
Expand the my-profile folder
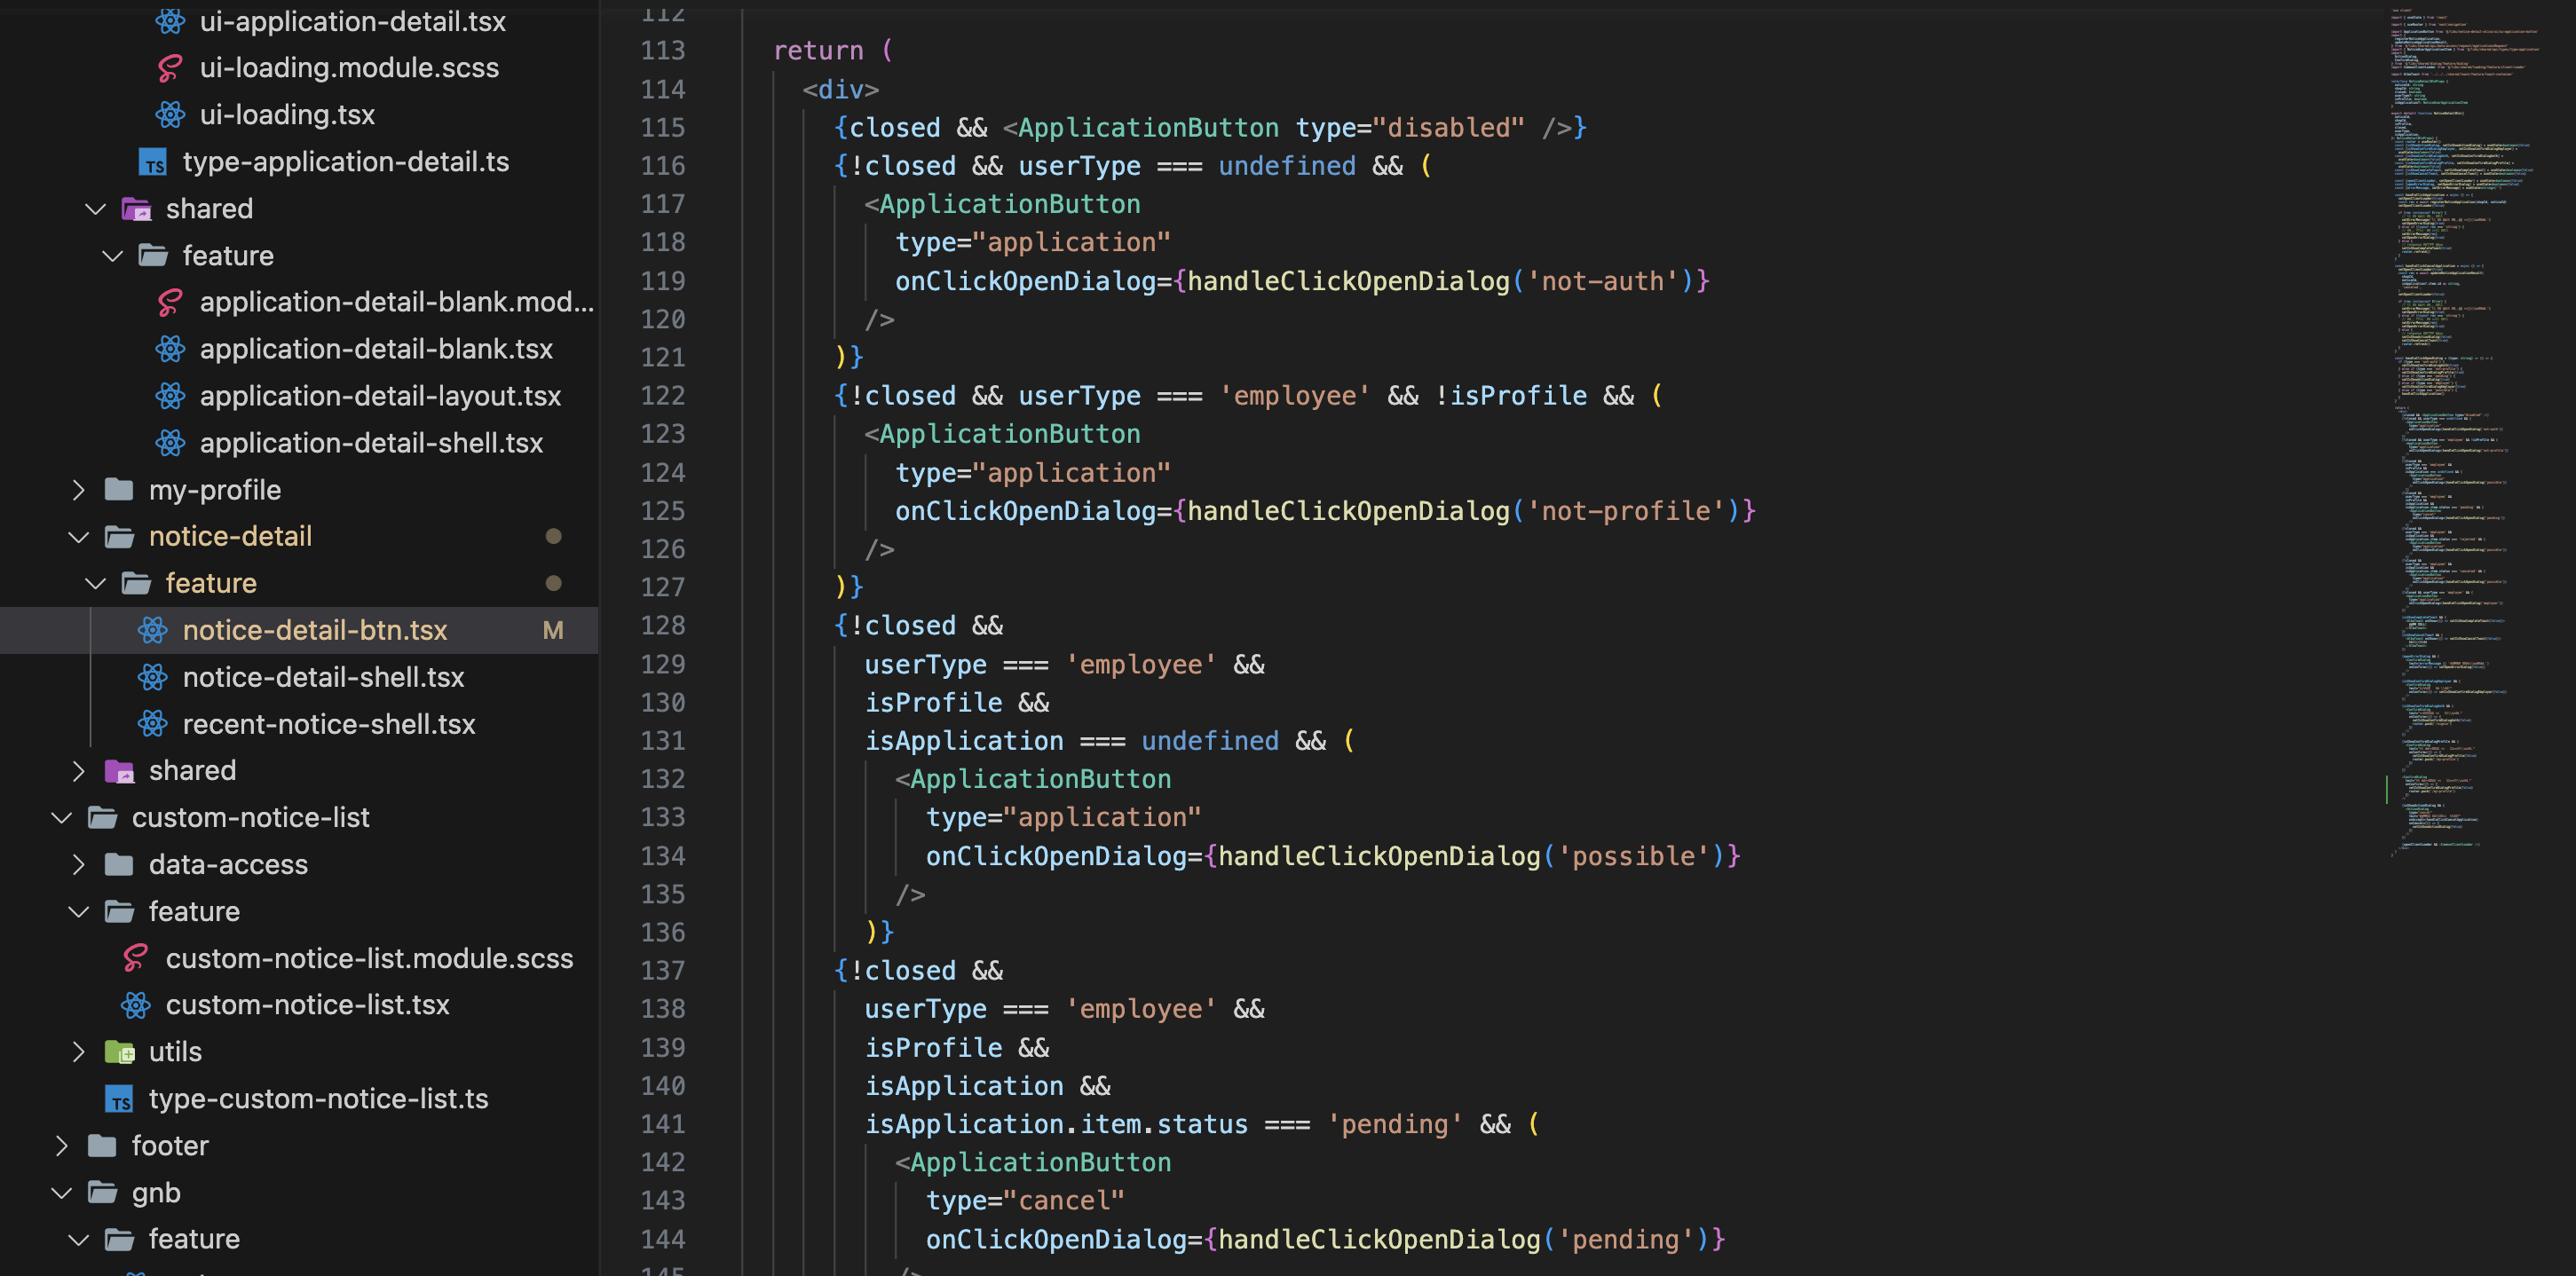(79, 490)
